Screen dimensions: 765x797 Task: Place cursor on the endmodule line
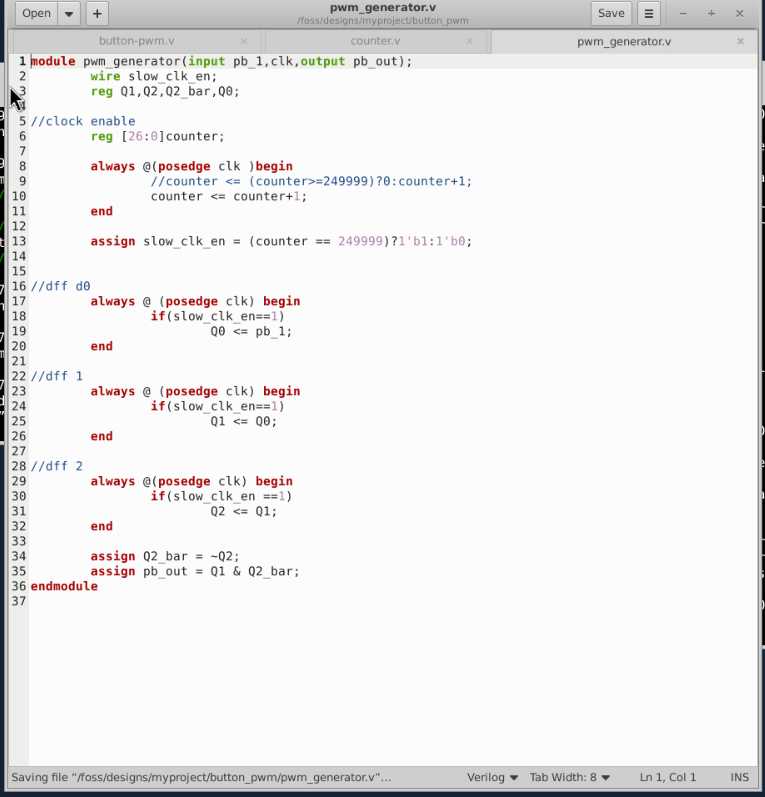click(x=64, y=586)
